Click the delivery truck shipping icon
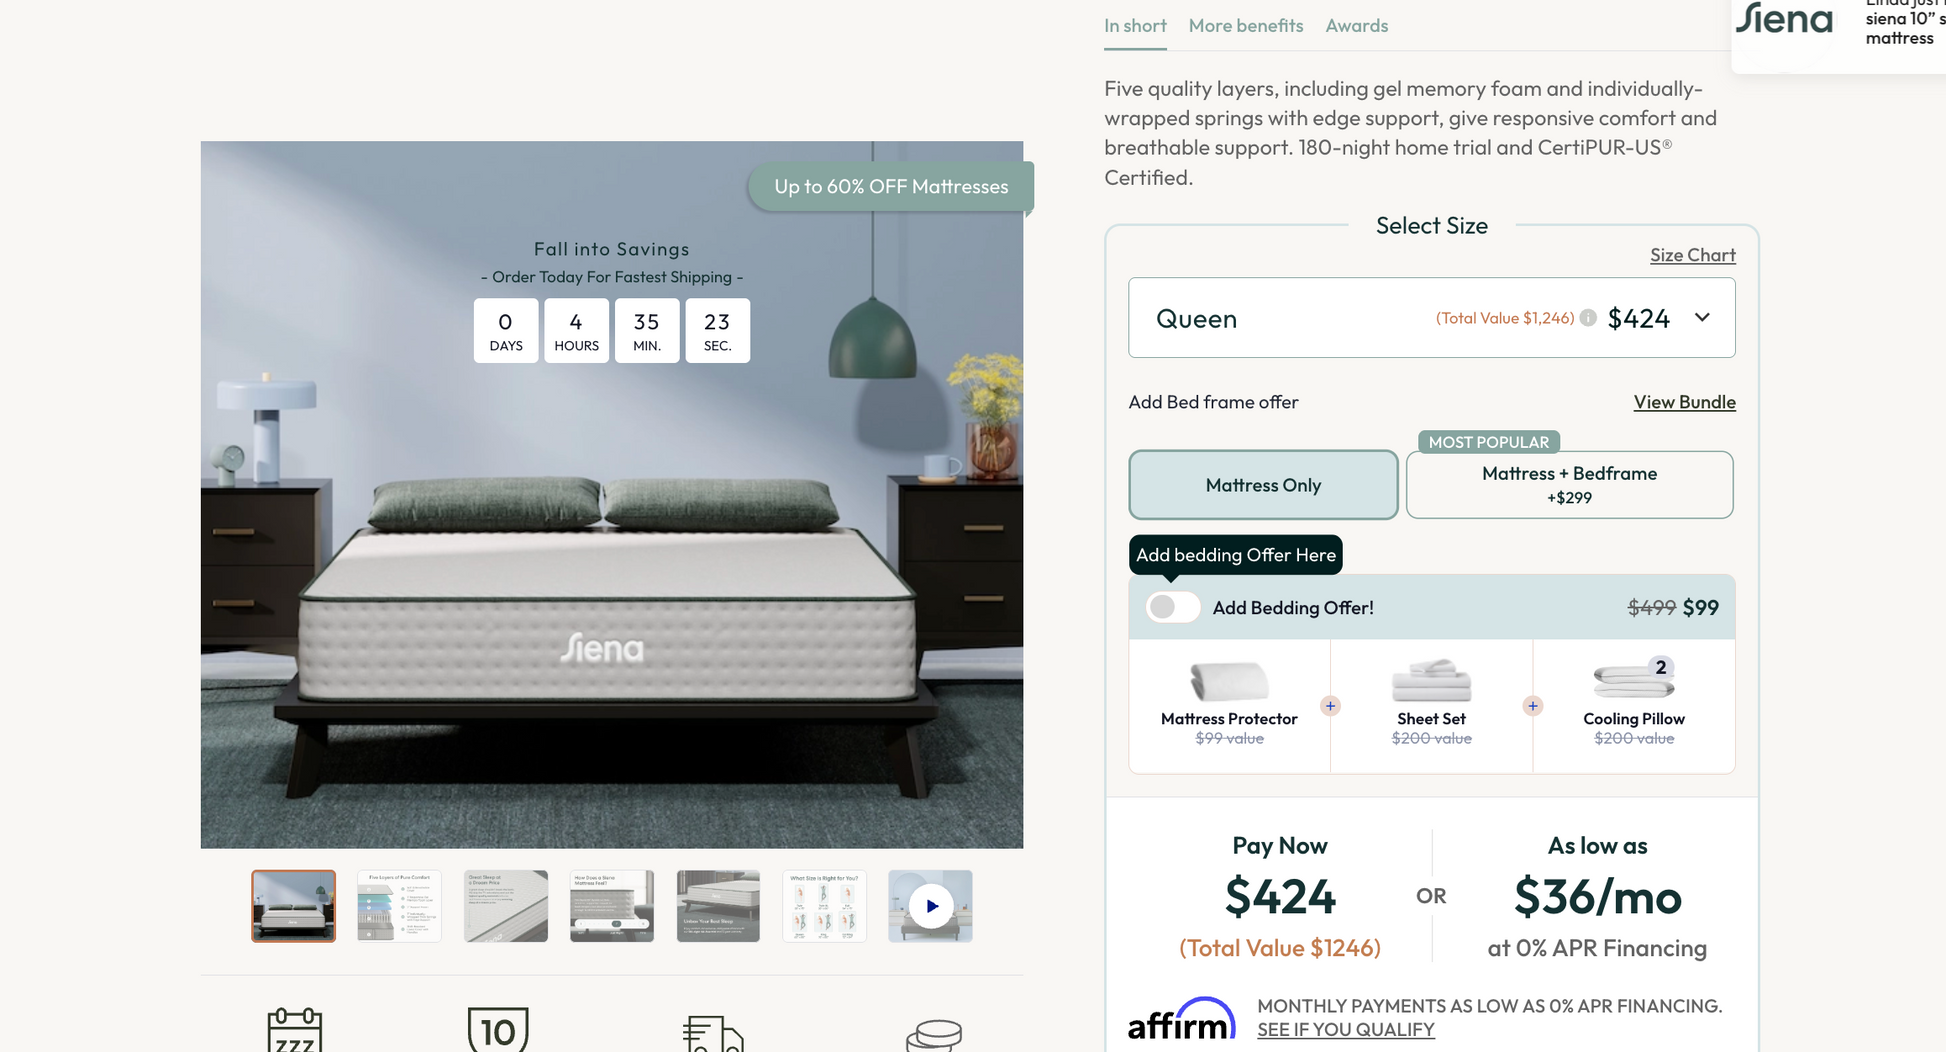 [x=713, y=1034]
